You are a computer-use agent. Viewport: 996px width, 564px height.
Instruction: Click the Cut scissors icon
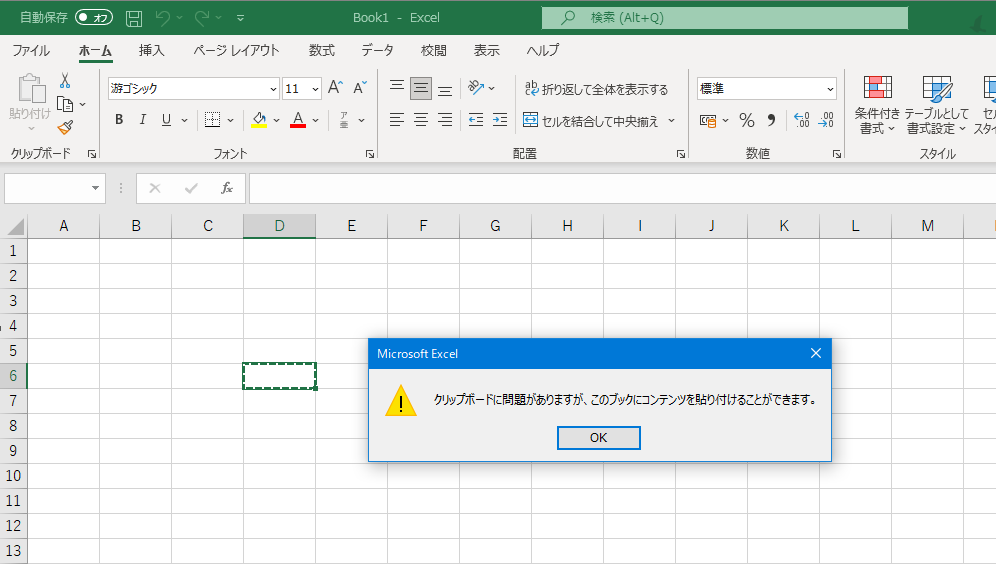65,81
